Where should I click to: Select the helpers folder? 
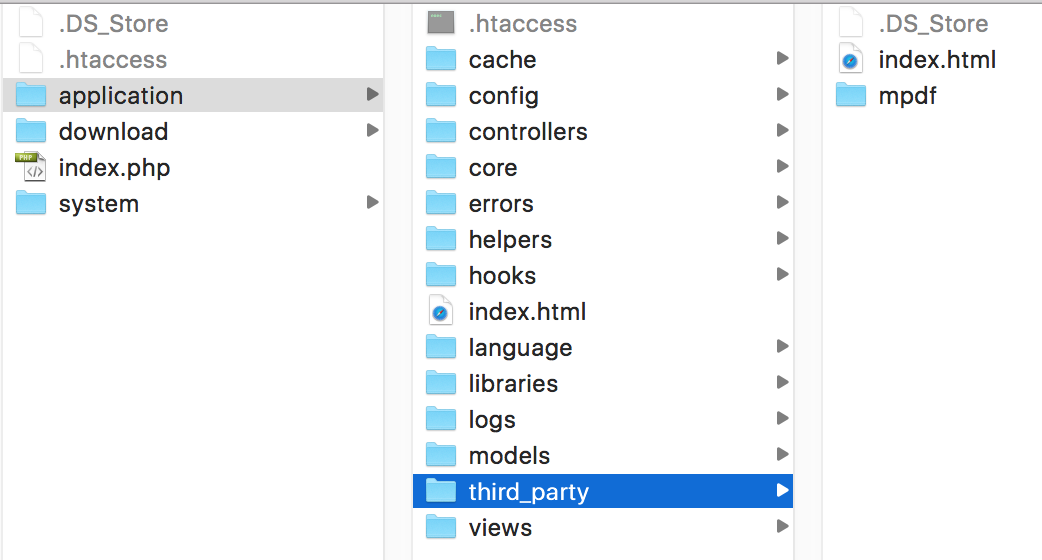510,240
